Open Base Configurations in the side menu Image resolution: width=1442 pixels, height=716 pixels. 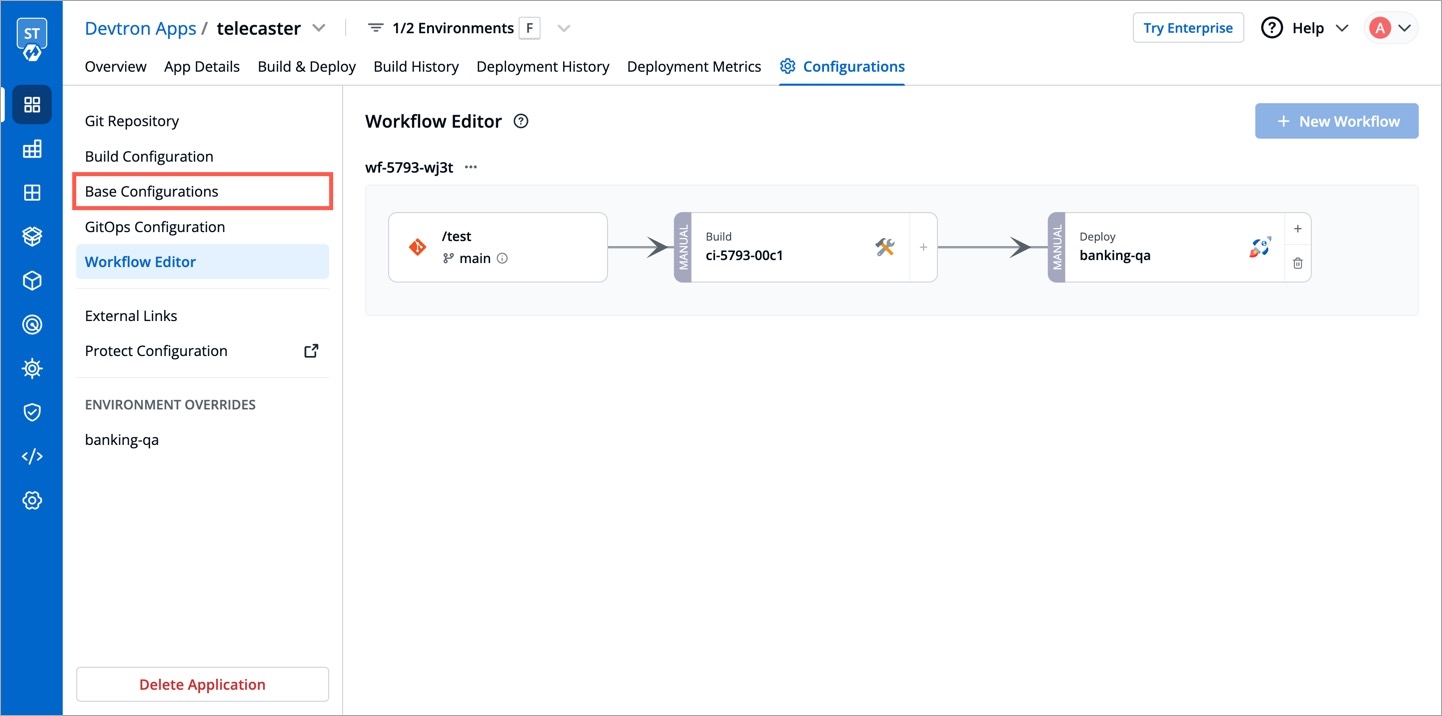pyautogui.click(x=152, y=191)
